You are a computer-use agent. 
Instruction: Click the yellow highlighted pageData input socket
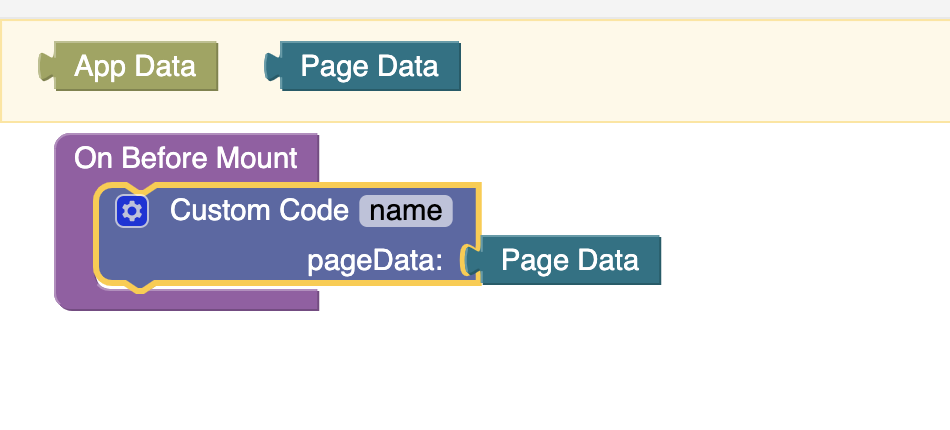(x=469, y=261)
